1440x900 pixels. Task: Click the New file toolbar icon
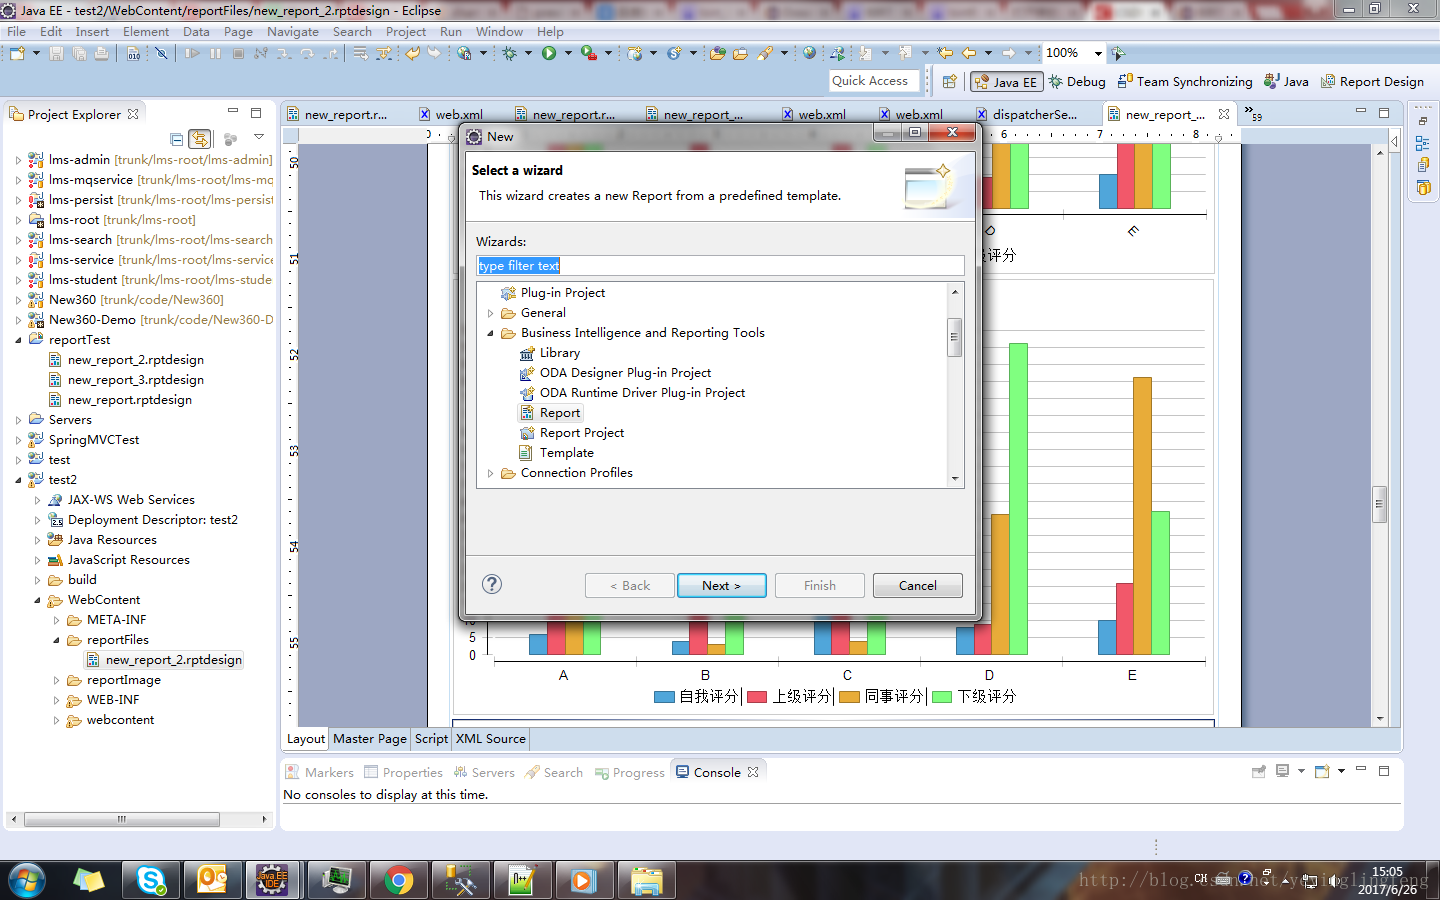(x=17, y=53)
